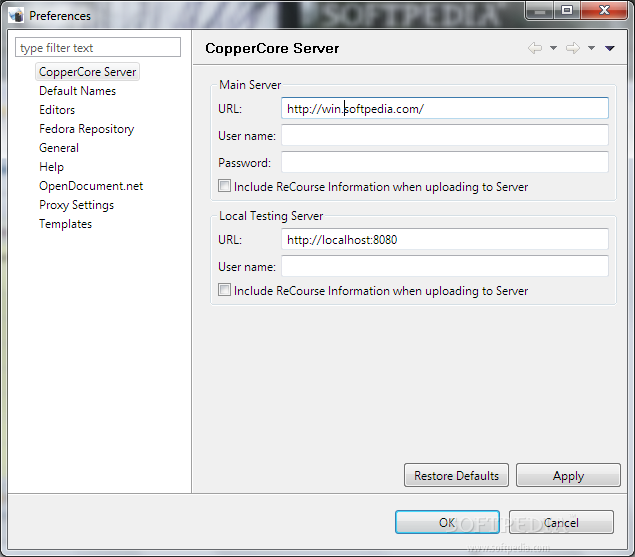Screen dimensions: 635x557
Task: Click the Local Testing Server URL field
Action: [x=445, y=239]
